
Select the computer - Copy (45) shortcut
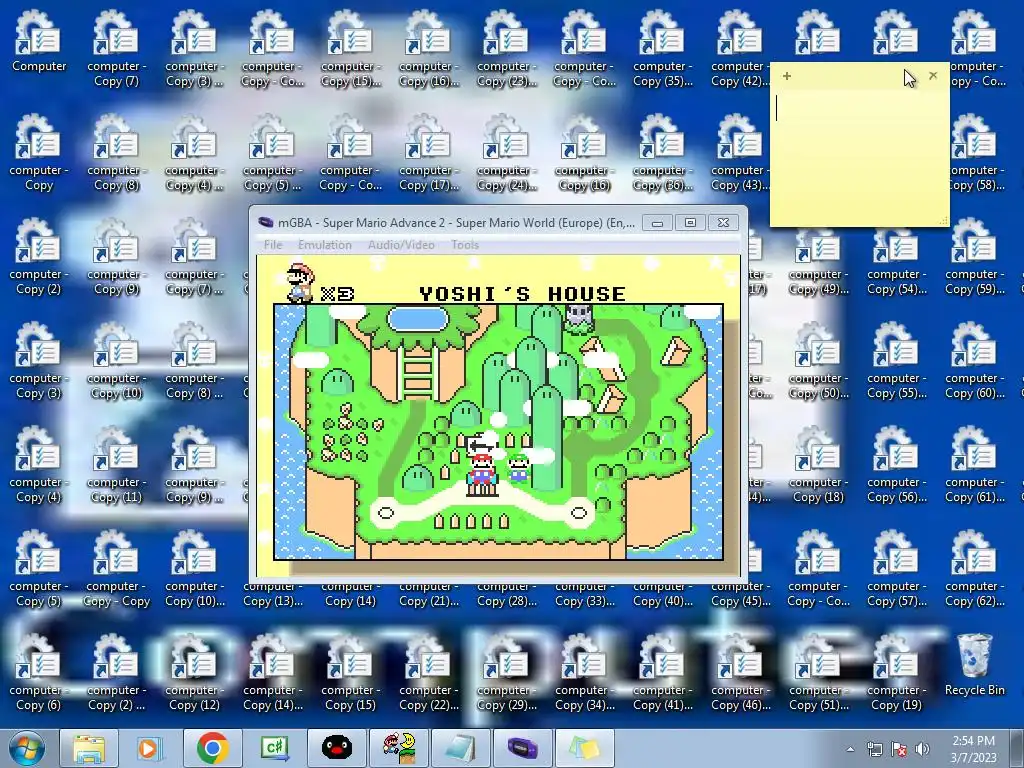coord(740,595)
